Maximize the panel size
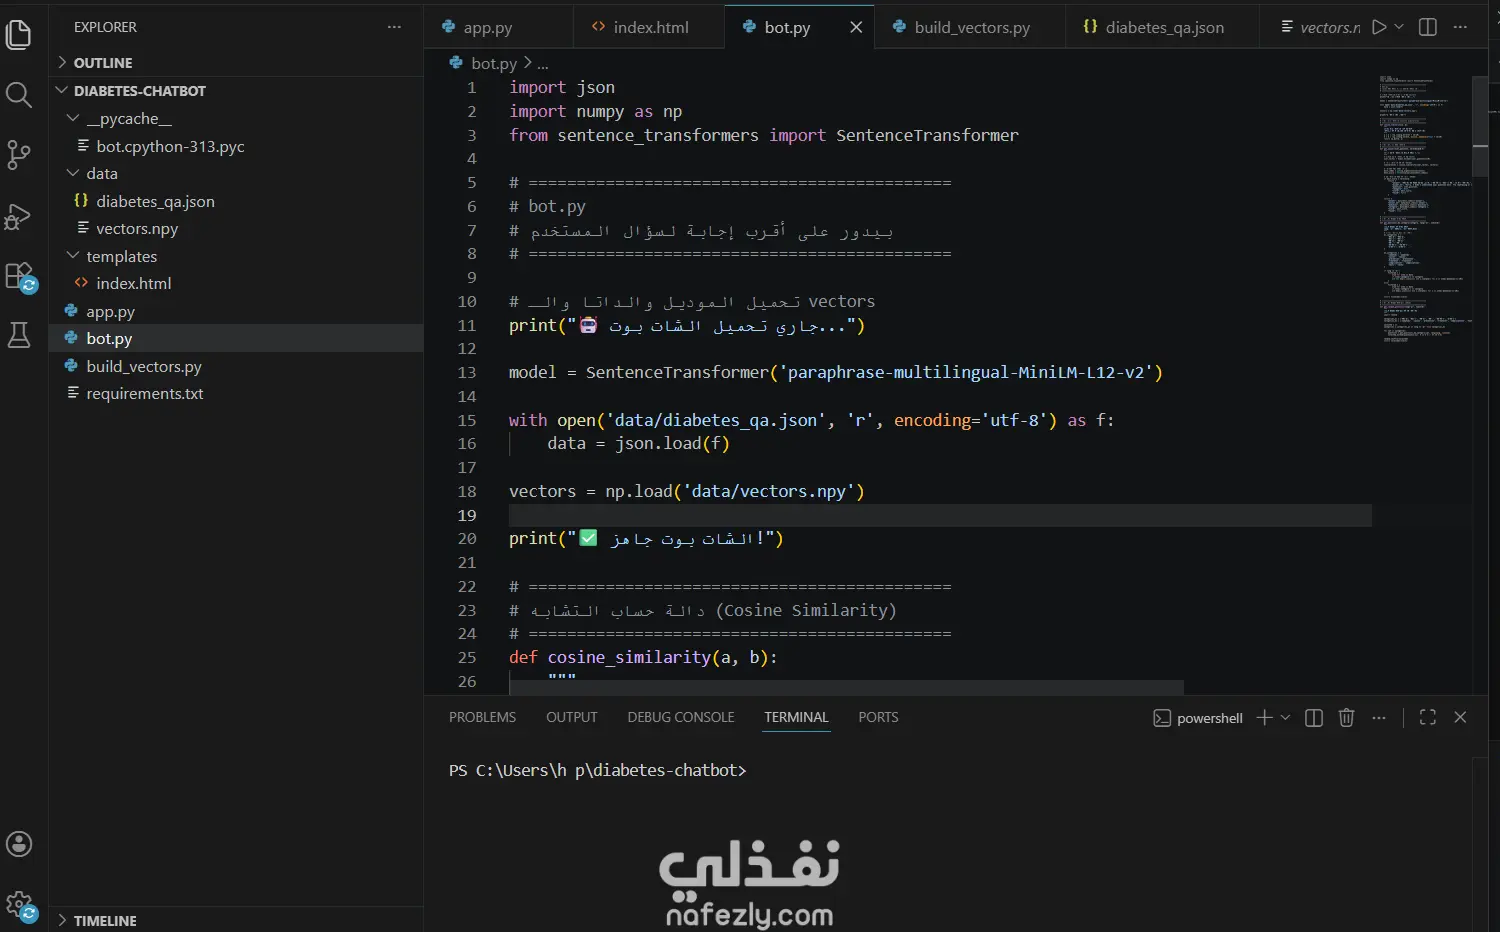Viewport: 1500px width, 932px height. click(x=1428, y=718)
